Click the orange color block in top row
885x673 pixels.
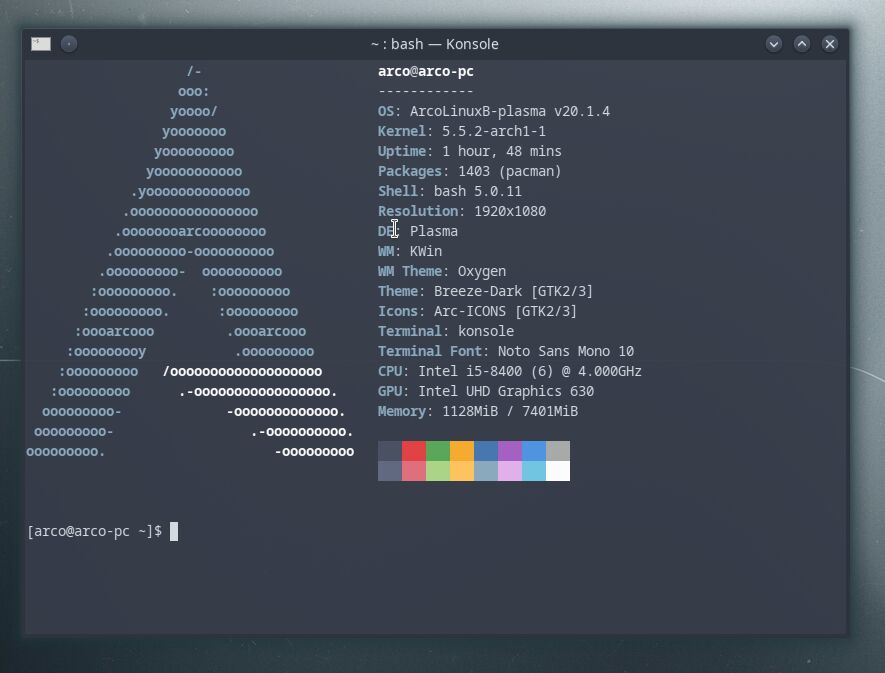(462, 451)
